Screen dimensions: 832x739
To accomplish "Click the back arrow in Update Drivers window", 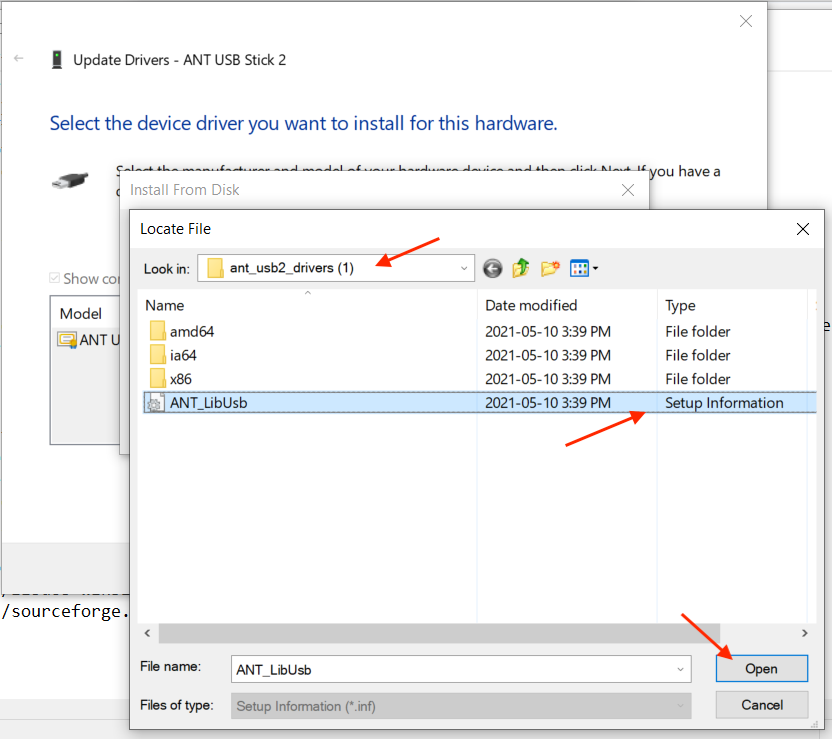I will click(19, 58).
